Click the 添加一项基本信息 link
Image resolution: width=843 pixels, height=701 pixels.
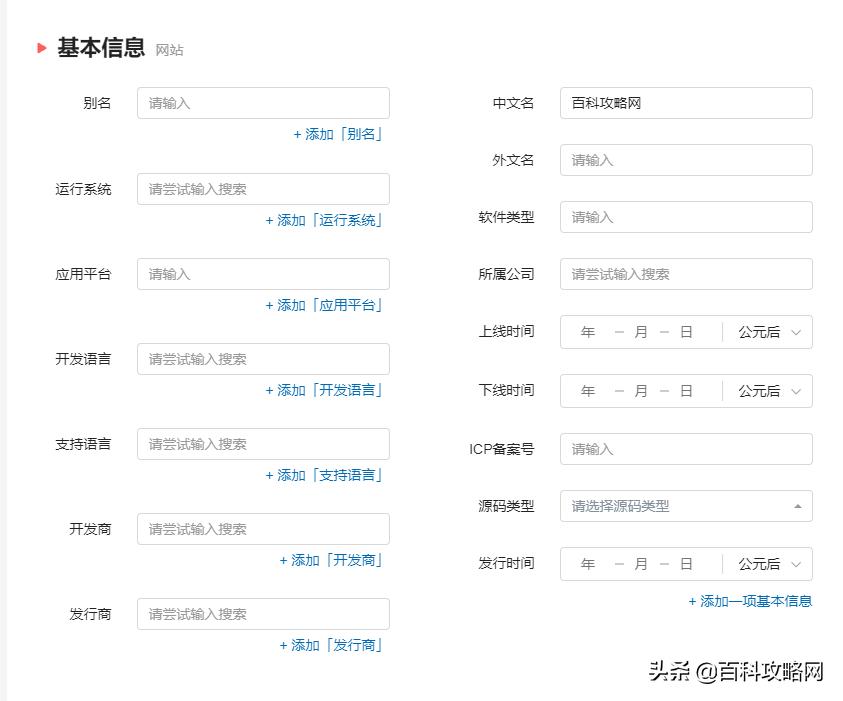point(749,602)
